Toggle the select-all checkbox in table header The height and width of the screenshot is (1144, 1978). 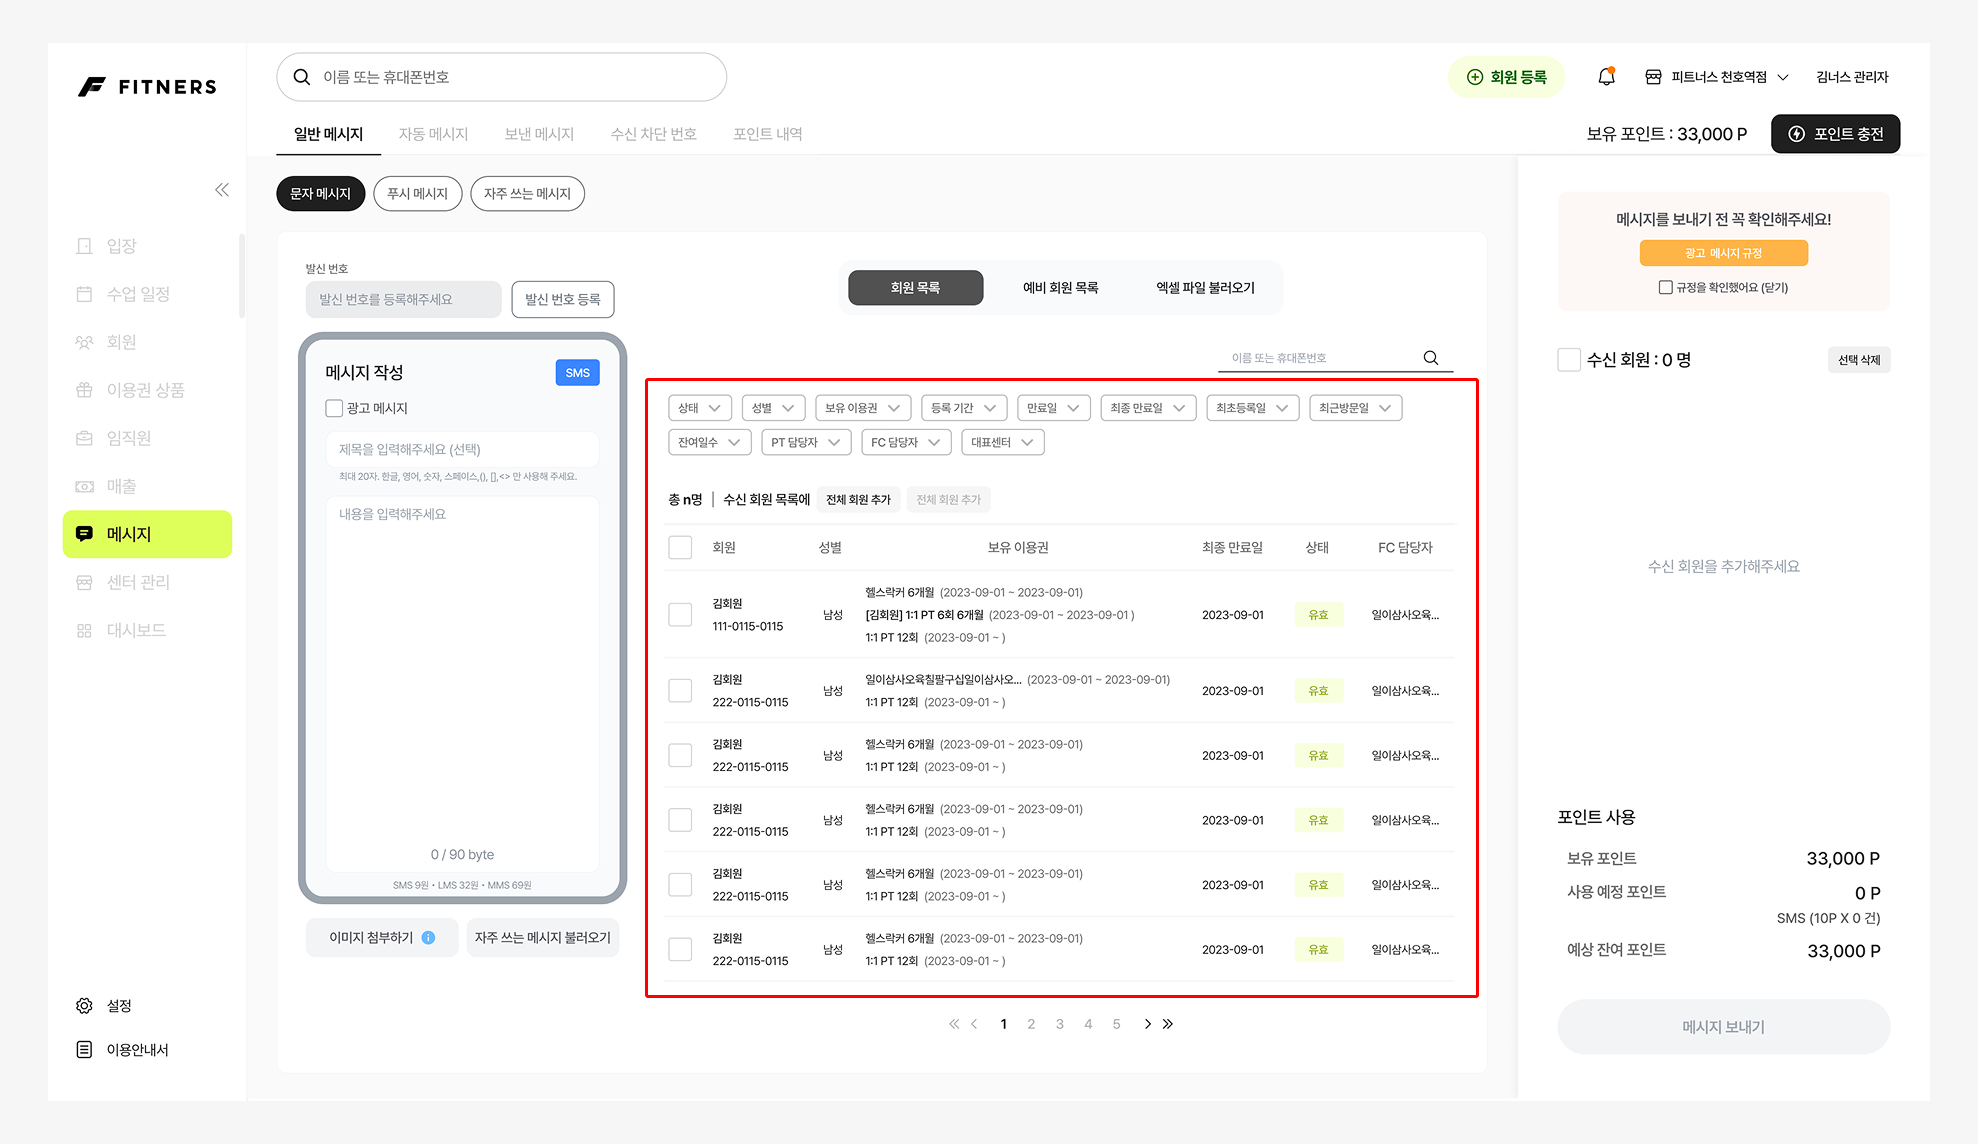click(x=680, y=547)
